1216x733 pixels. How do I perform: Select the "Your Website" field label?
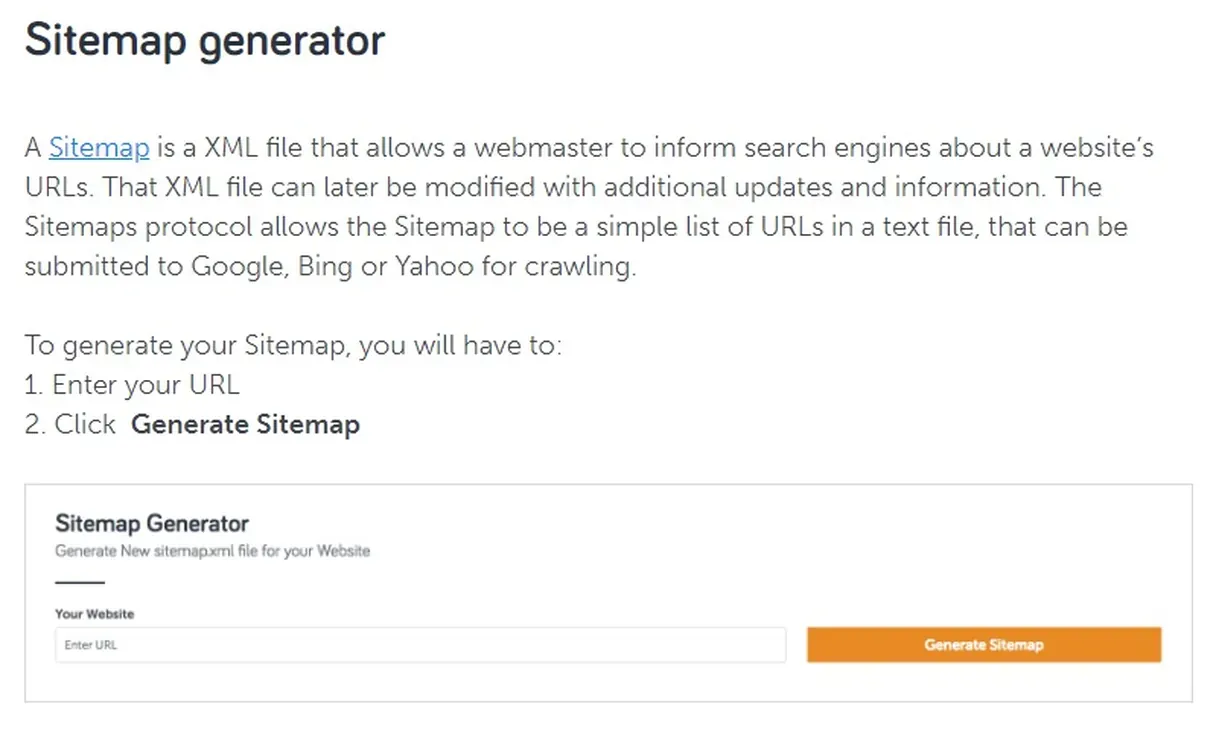94,613
